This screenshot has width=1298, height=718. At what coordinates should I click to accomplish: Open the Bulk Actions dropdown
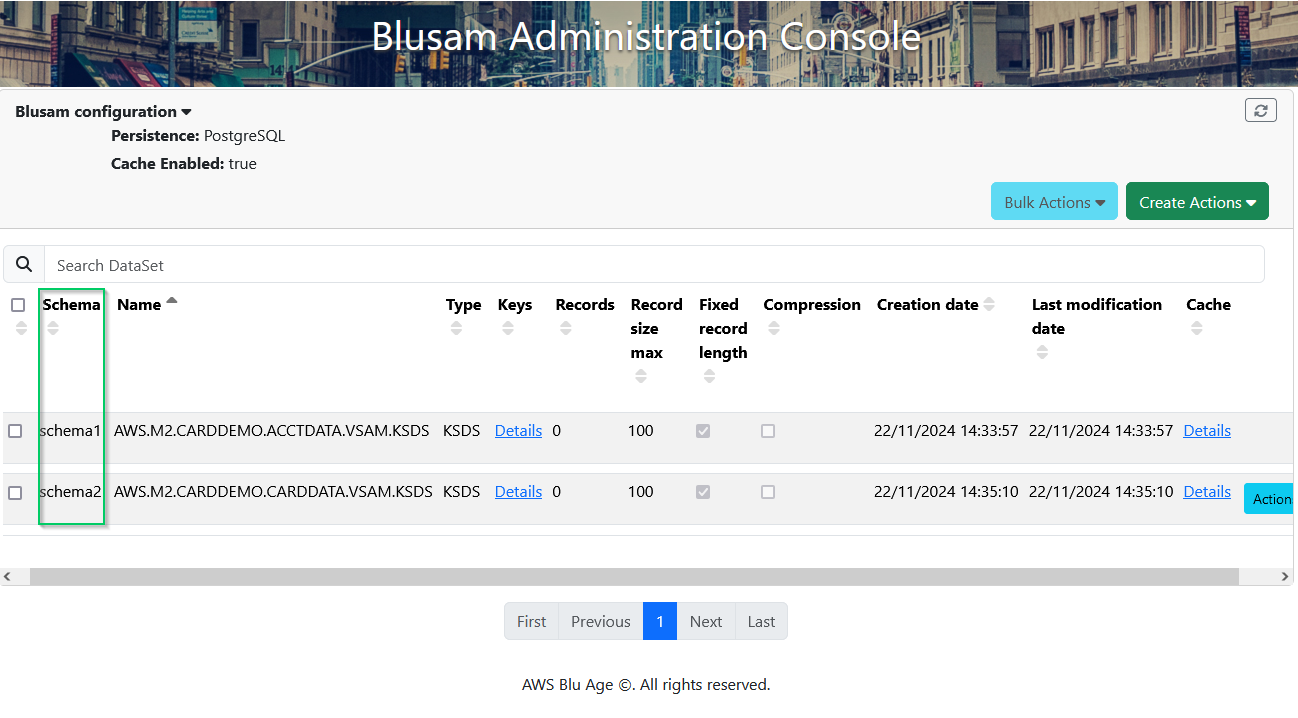pos(1054,201)
